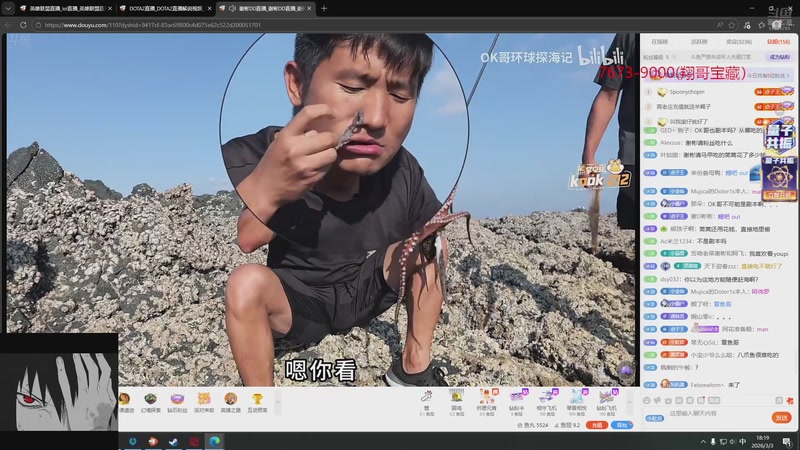Open the Microsoft Edge taskbar icon

pos(214,441)
